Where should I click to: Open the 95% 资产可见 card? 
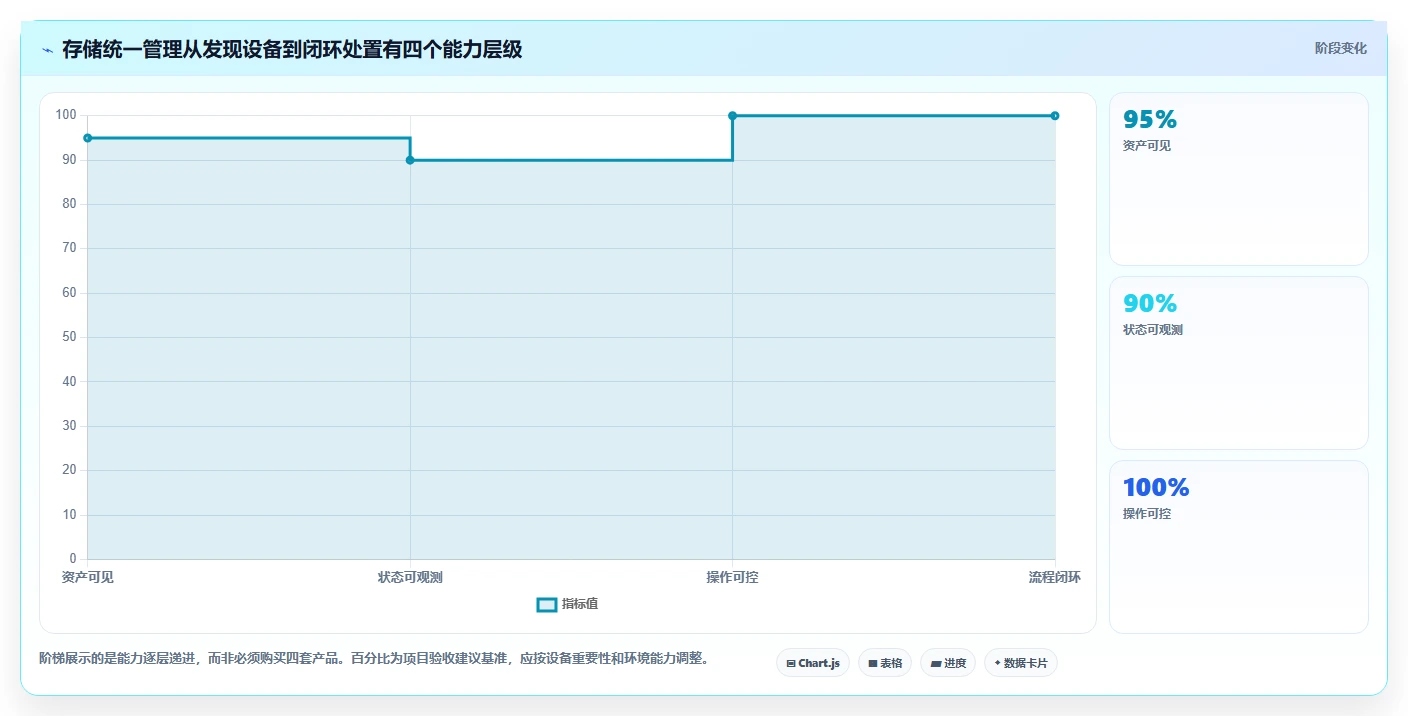pos(1238,179)
